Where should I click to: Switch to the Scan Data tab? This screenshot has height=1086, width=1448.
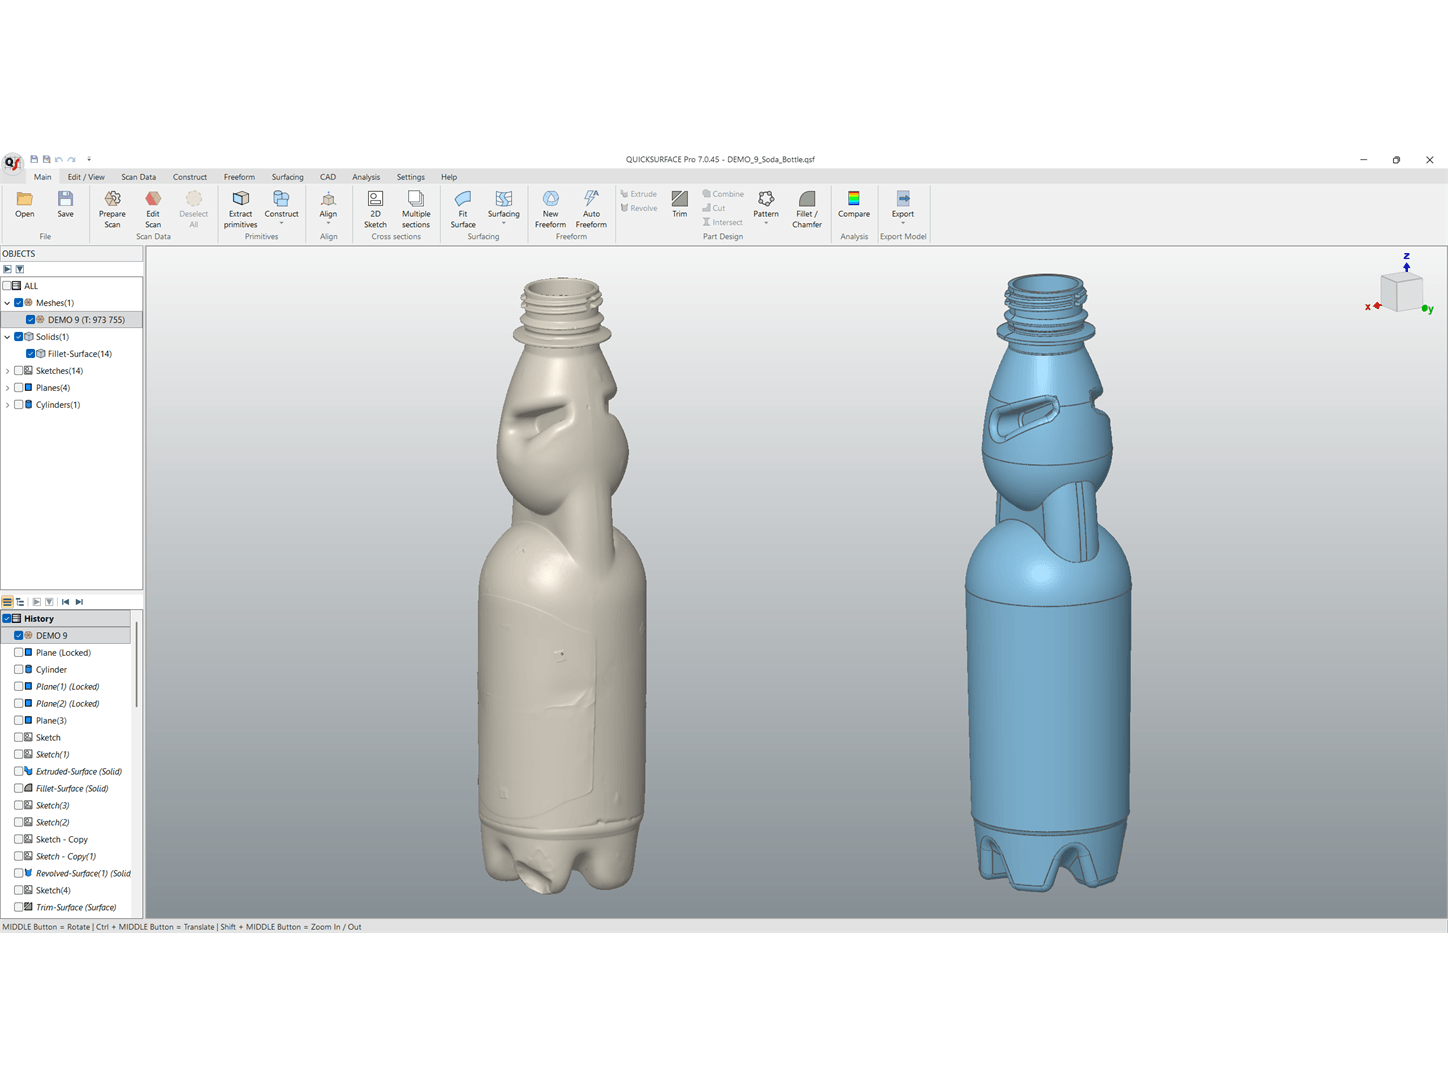138,177
